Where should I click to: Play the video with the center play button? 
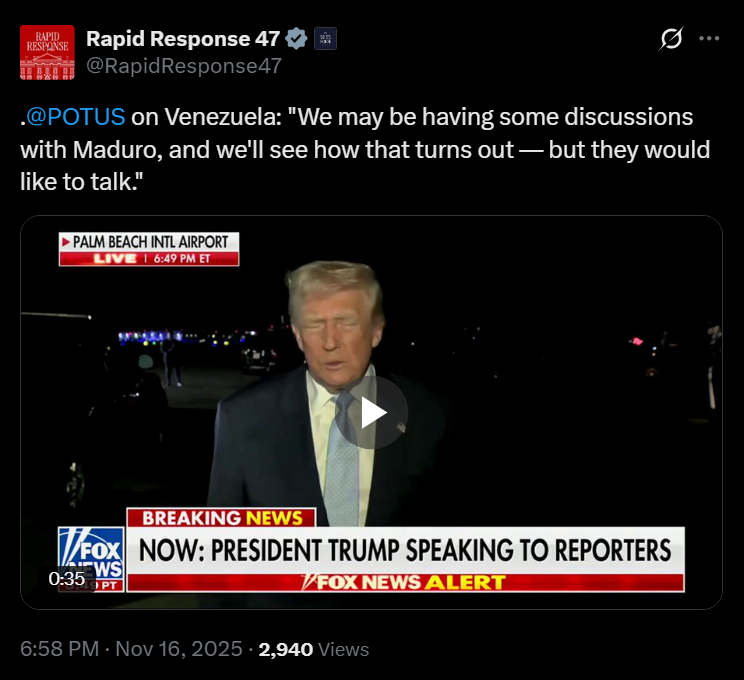pyautogui.click(x=371, y=412)
